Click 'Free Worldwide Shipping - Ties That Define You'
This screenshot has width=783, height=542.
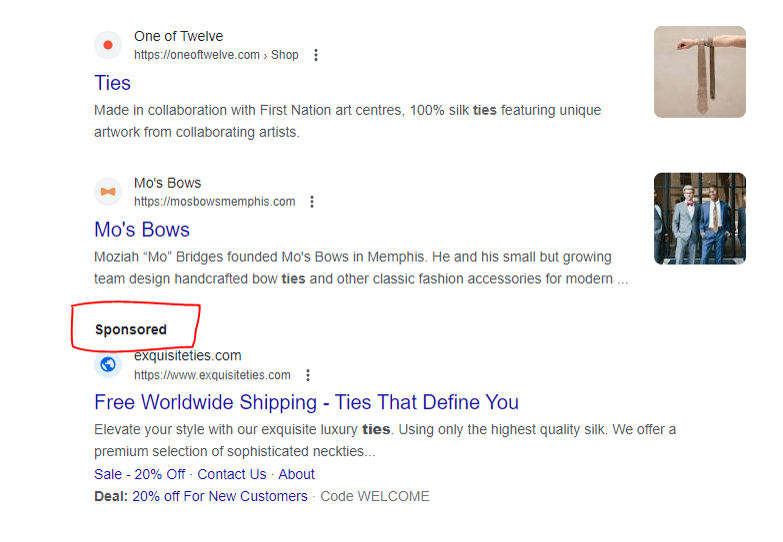point(306,403)
